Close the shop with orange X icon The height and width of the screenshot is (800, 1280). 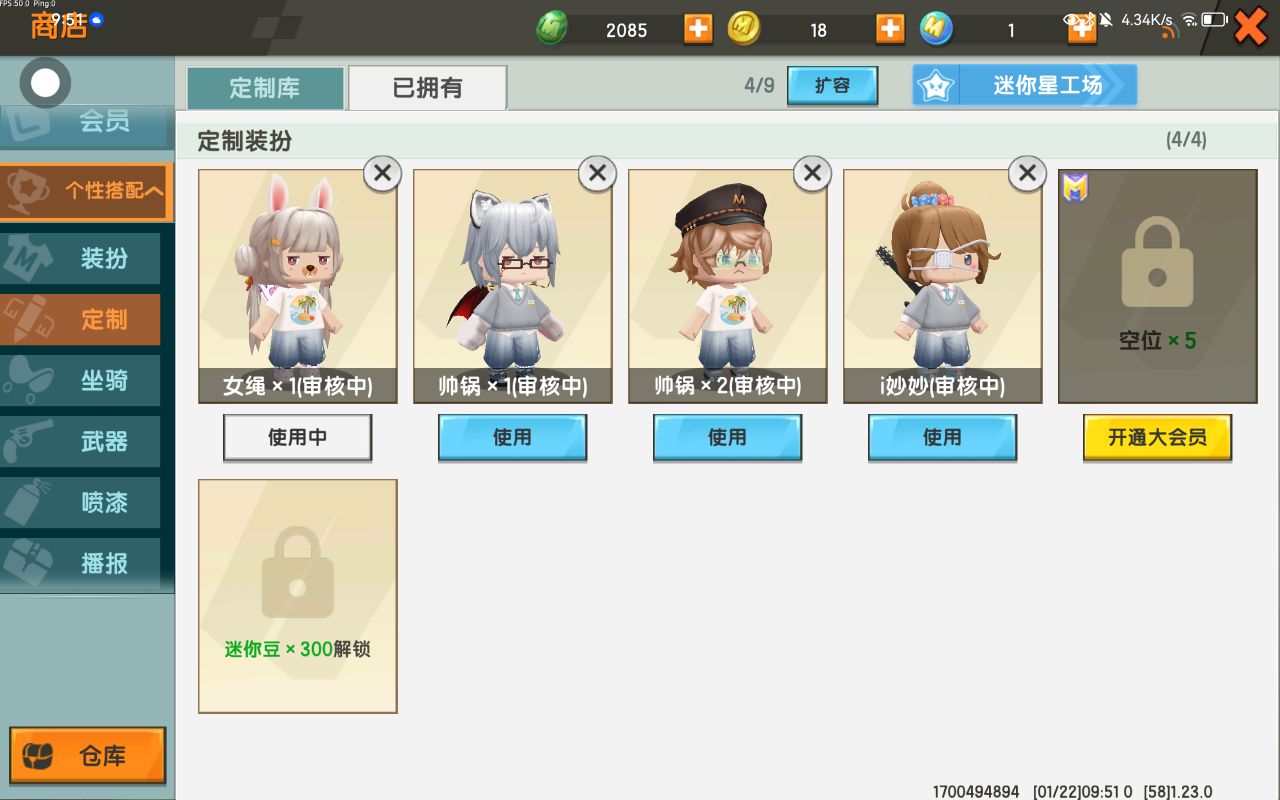click(x=1251, y=28)
